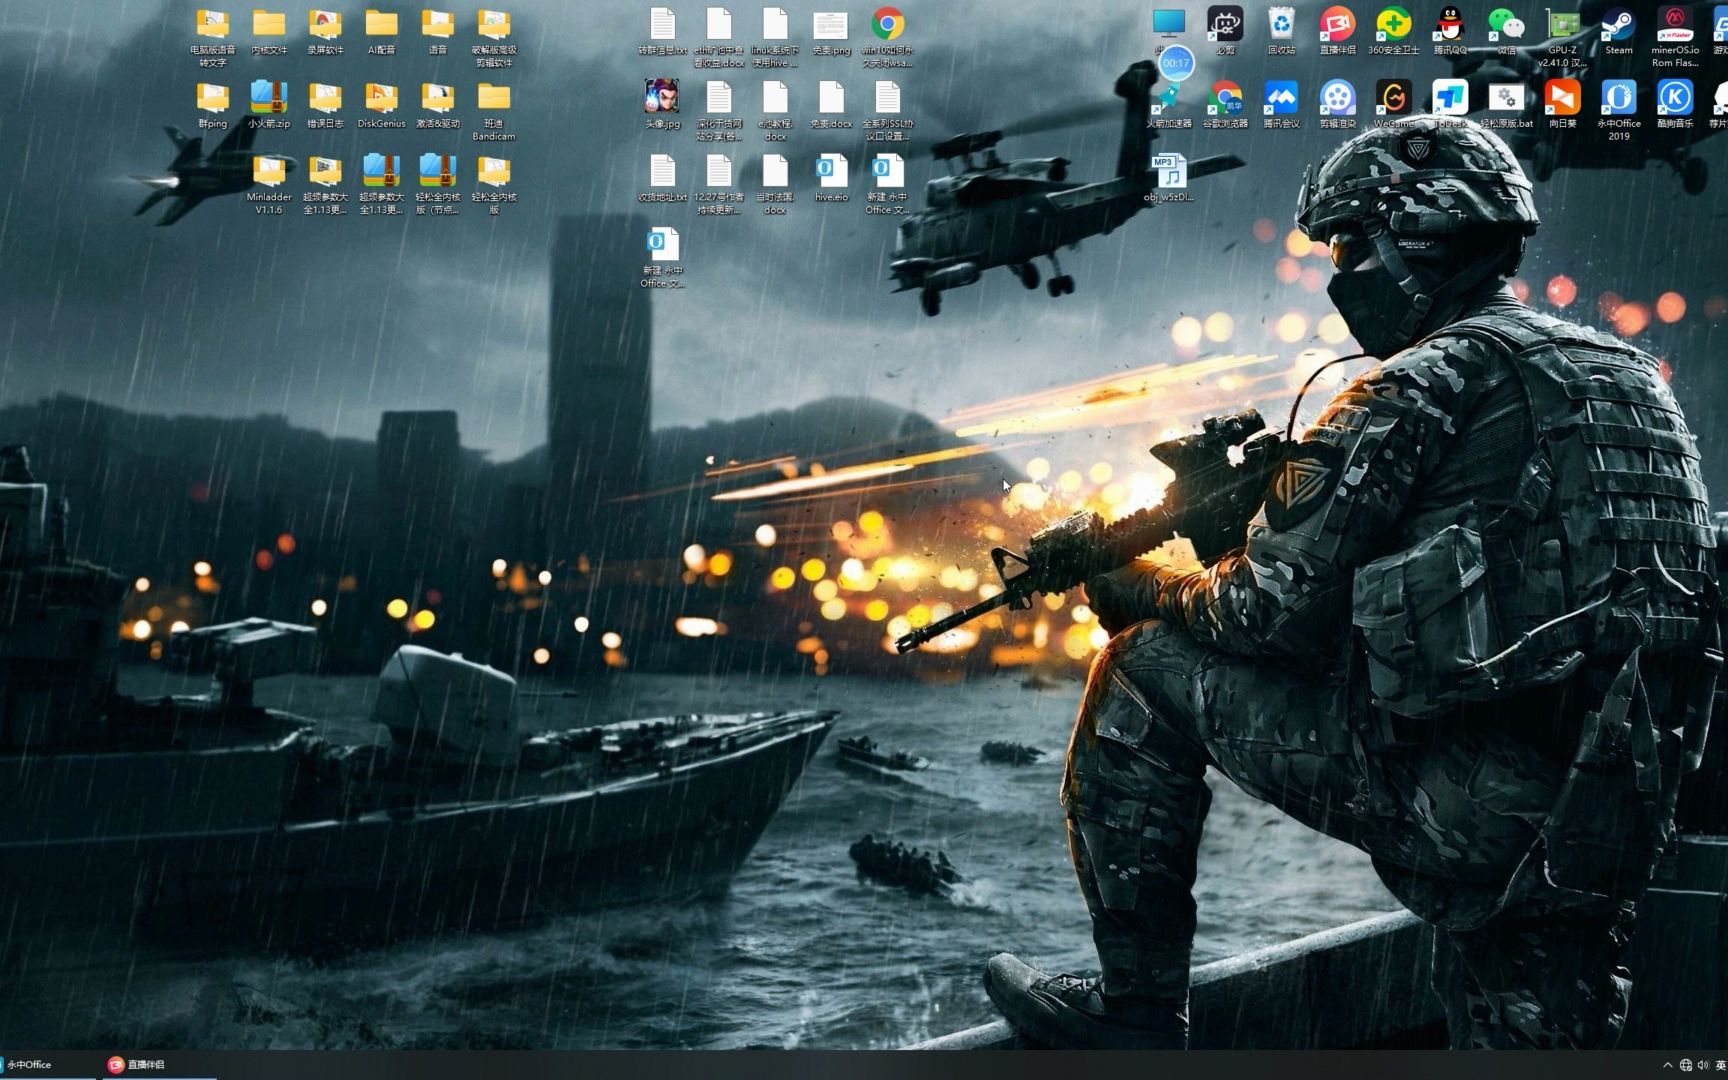The width and height of the screenshot is (1728, 1080).
Task: Select the 内核文件 folder
Action: [268, 30]
